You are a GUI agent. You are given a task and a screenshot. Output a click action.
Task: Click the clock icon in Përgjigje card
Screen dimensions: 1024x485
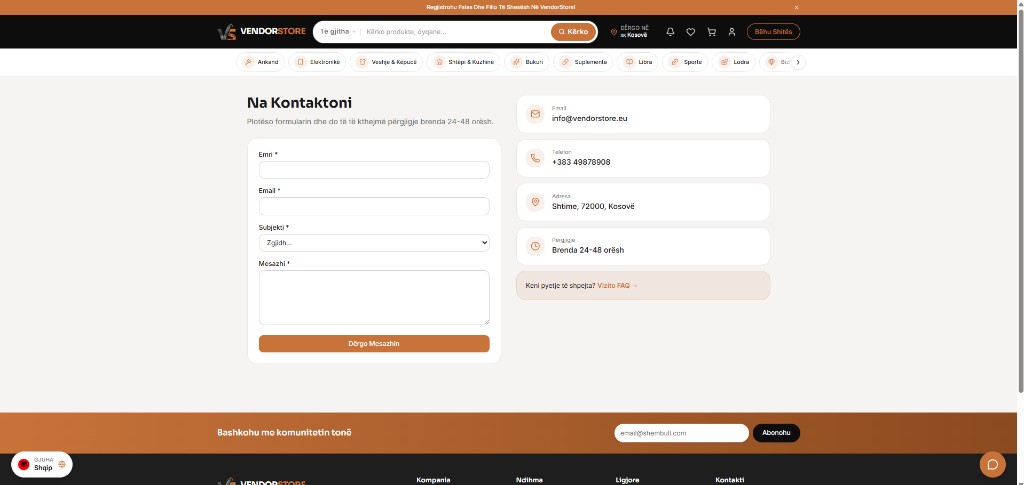[535, 246]
